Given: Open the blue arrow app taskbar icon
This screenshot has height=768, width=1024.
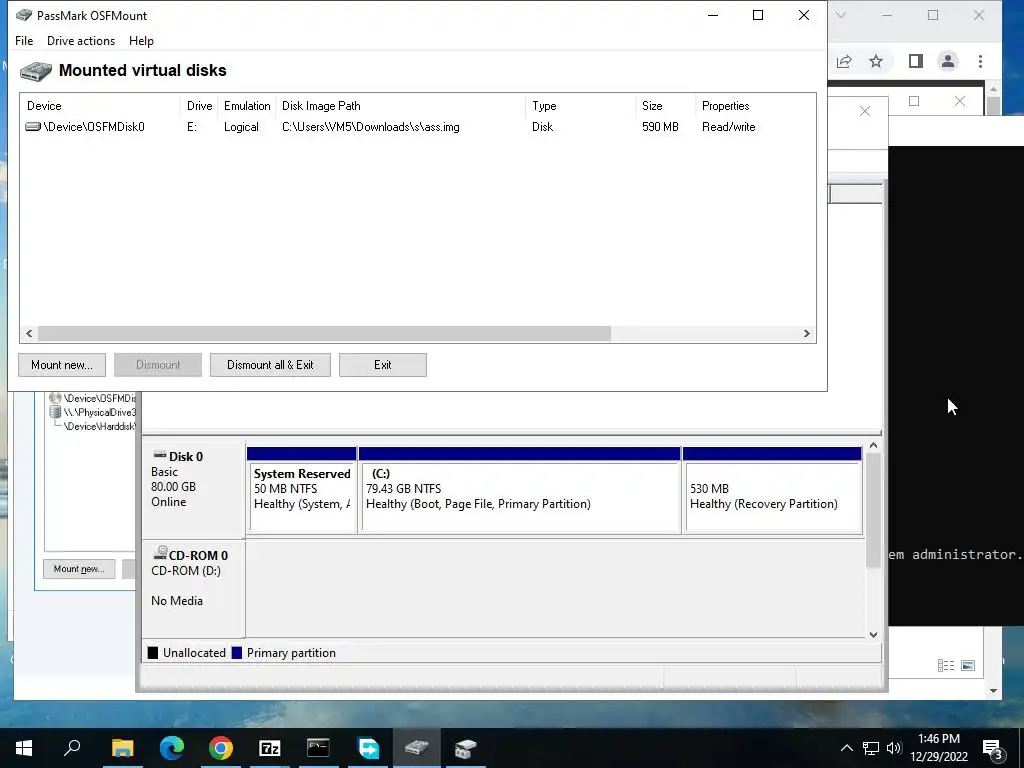Looking at the screenshot, I should (368, 748).
